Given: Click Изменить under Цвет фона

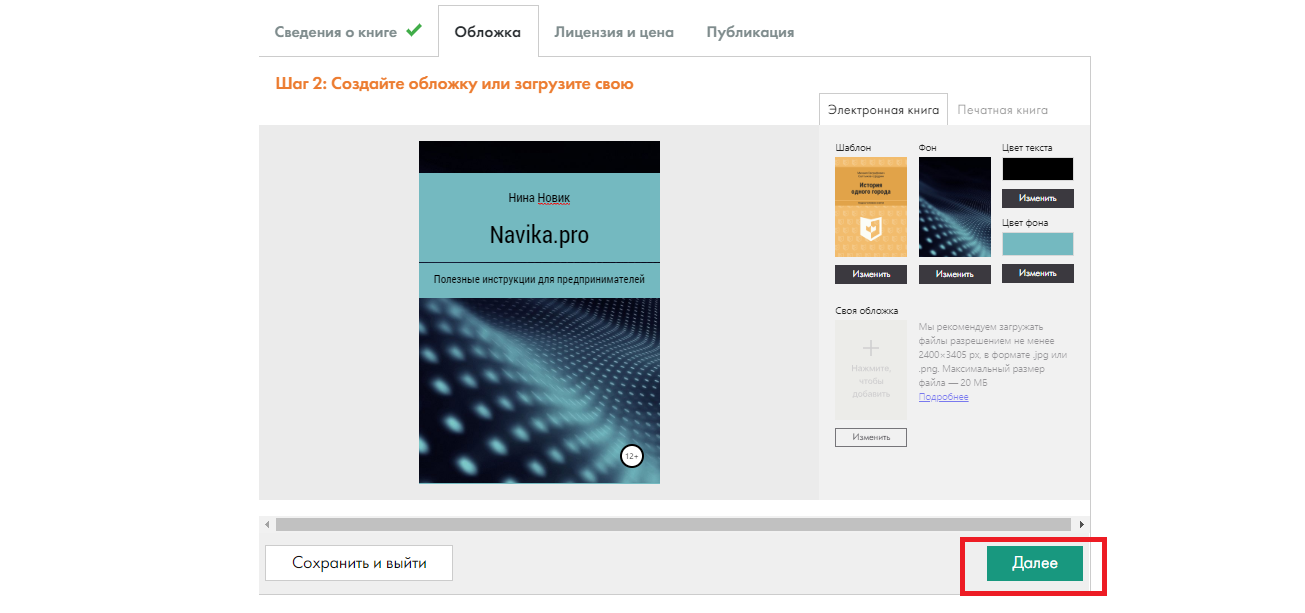Looking at the screenshot, I should pyautogui.click(x=1037, y=273).
